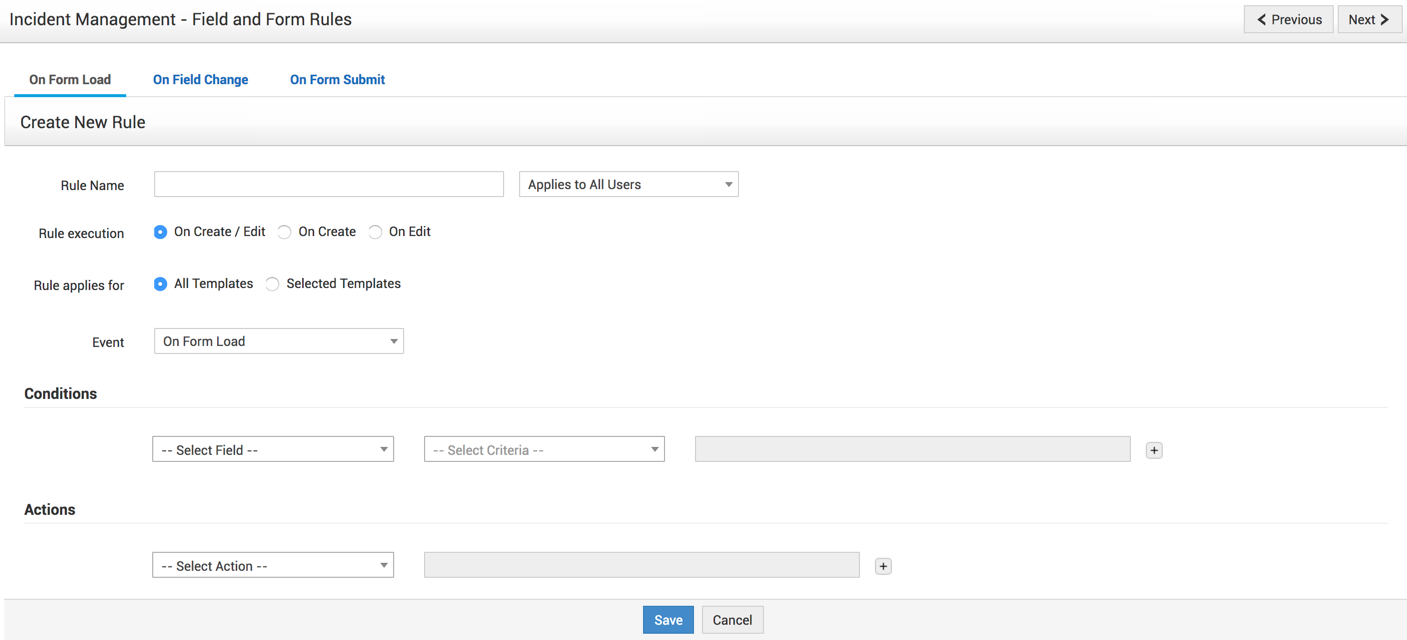
Task: Go to the On Form Submit tab
Action: pyautogui.click(x=337, y=80)
